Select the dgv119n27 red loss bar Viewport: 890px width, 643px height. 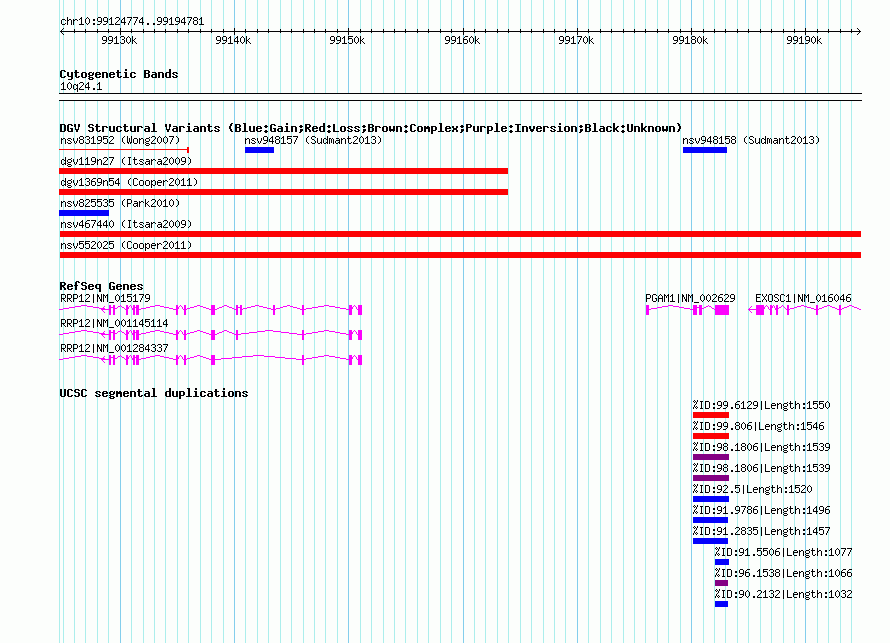point(283,171)
